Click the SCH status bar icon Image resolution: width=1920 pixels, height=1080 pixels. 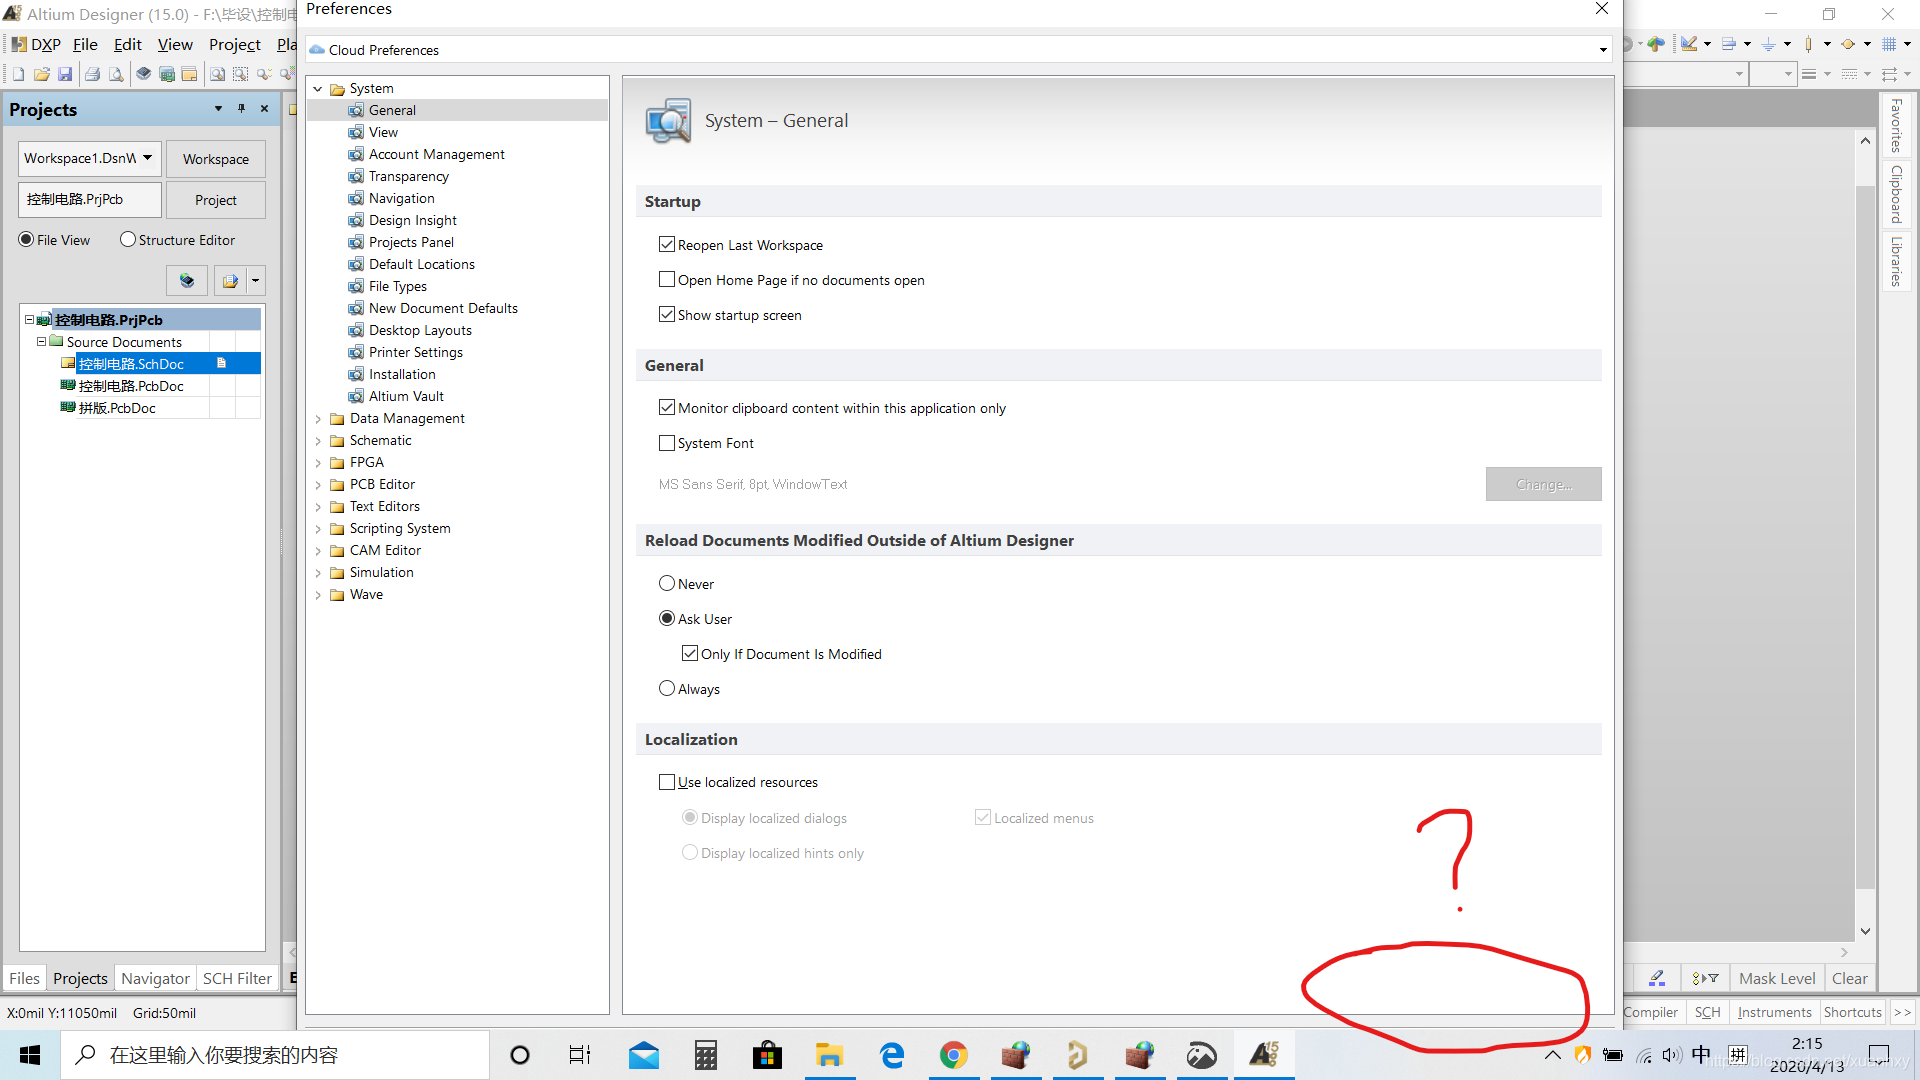tap(1710, 1011)
